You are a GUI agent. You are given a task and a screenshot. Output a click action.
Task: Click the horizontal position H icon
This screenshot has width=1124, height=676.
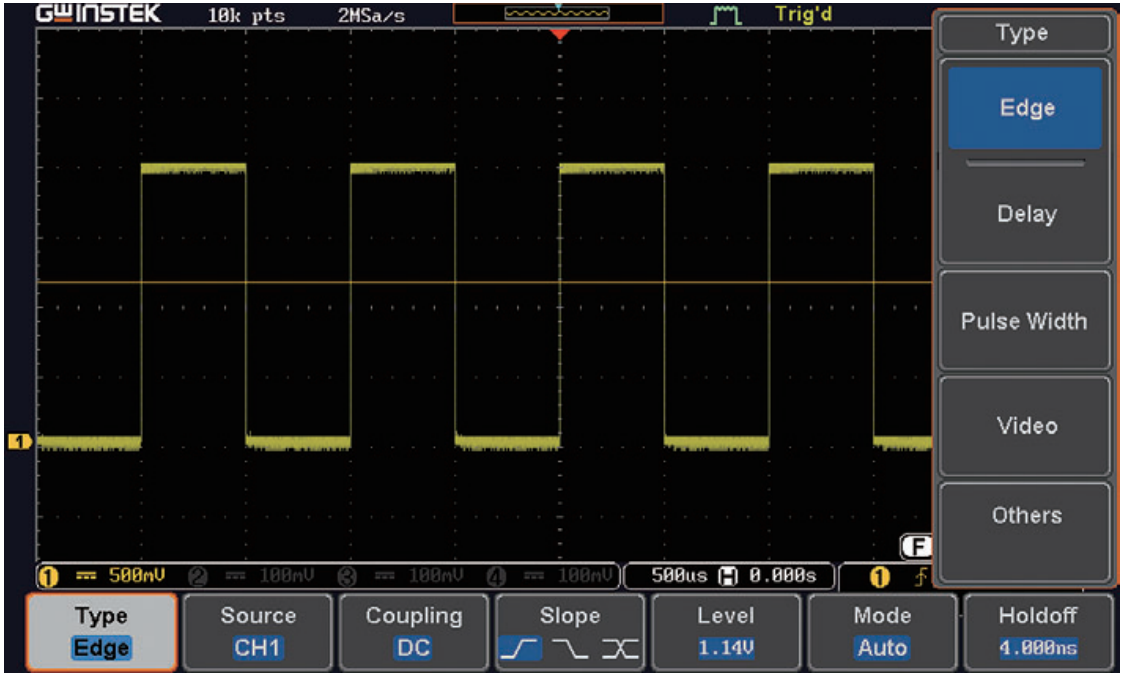(x=728, y=576)
